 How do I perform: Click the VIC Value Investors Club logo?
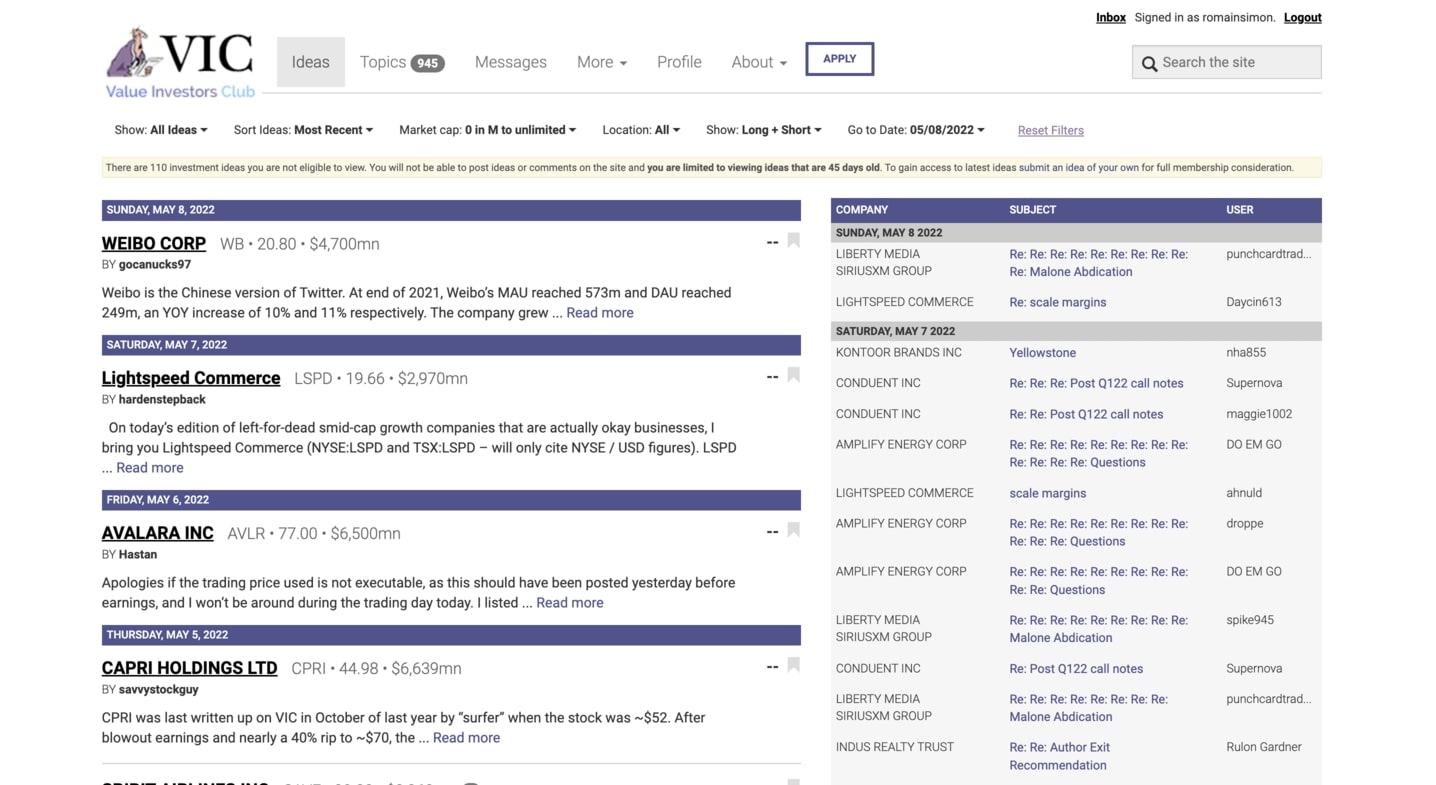pyautogui.click(x=180, y=63)
